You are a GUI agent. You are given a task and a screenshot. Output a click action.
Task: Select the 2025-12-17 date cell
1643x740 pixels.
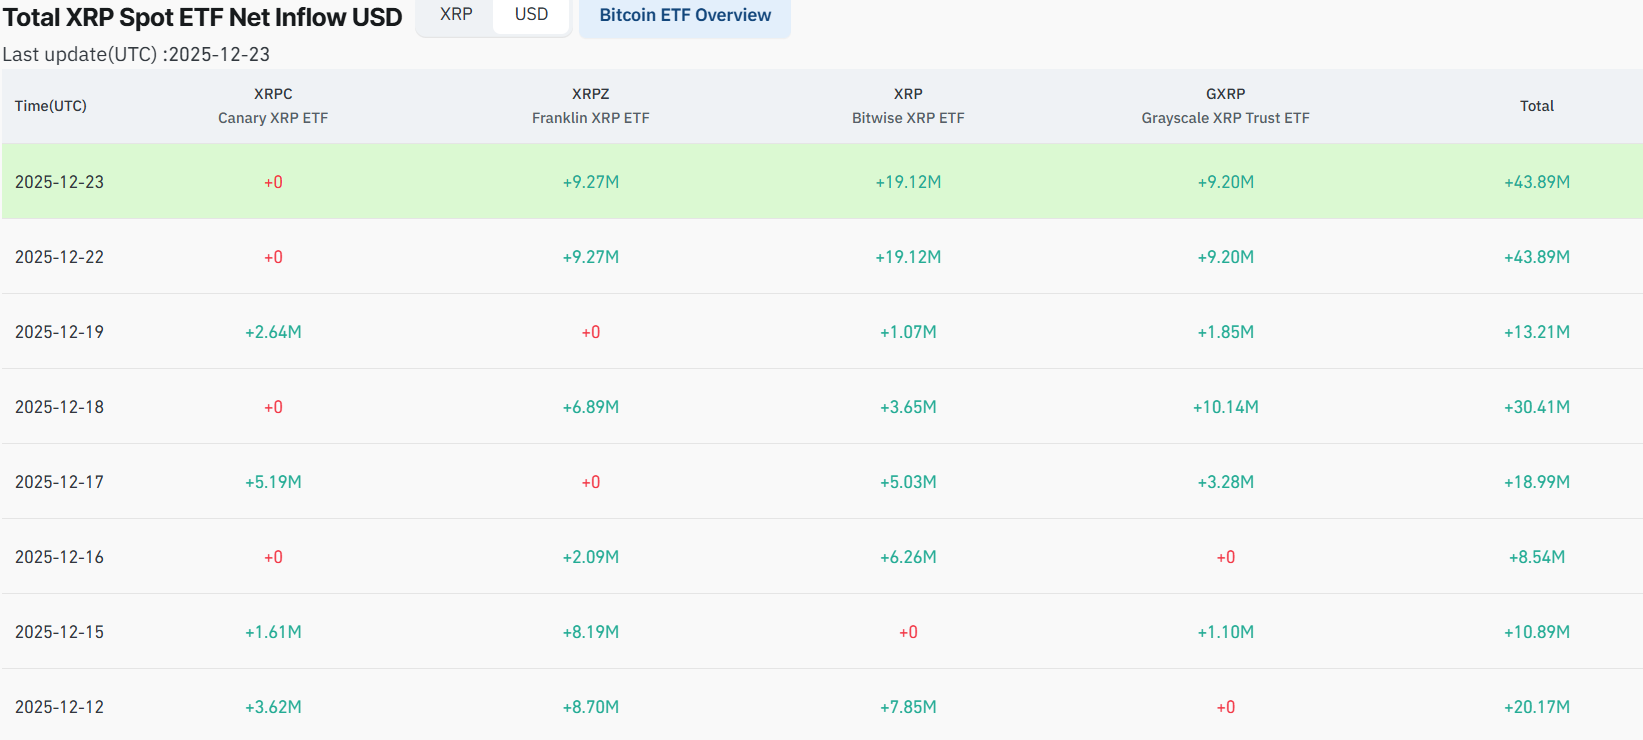click(60, 482)
